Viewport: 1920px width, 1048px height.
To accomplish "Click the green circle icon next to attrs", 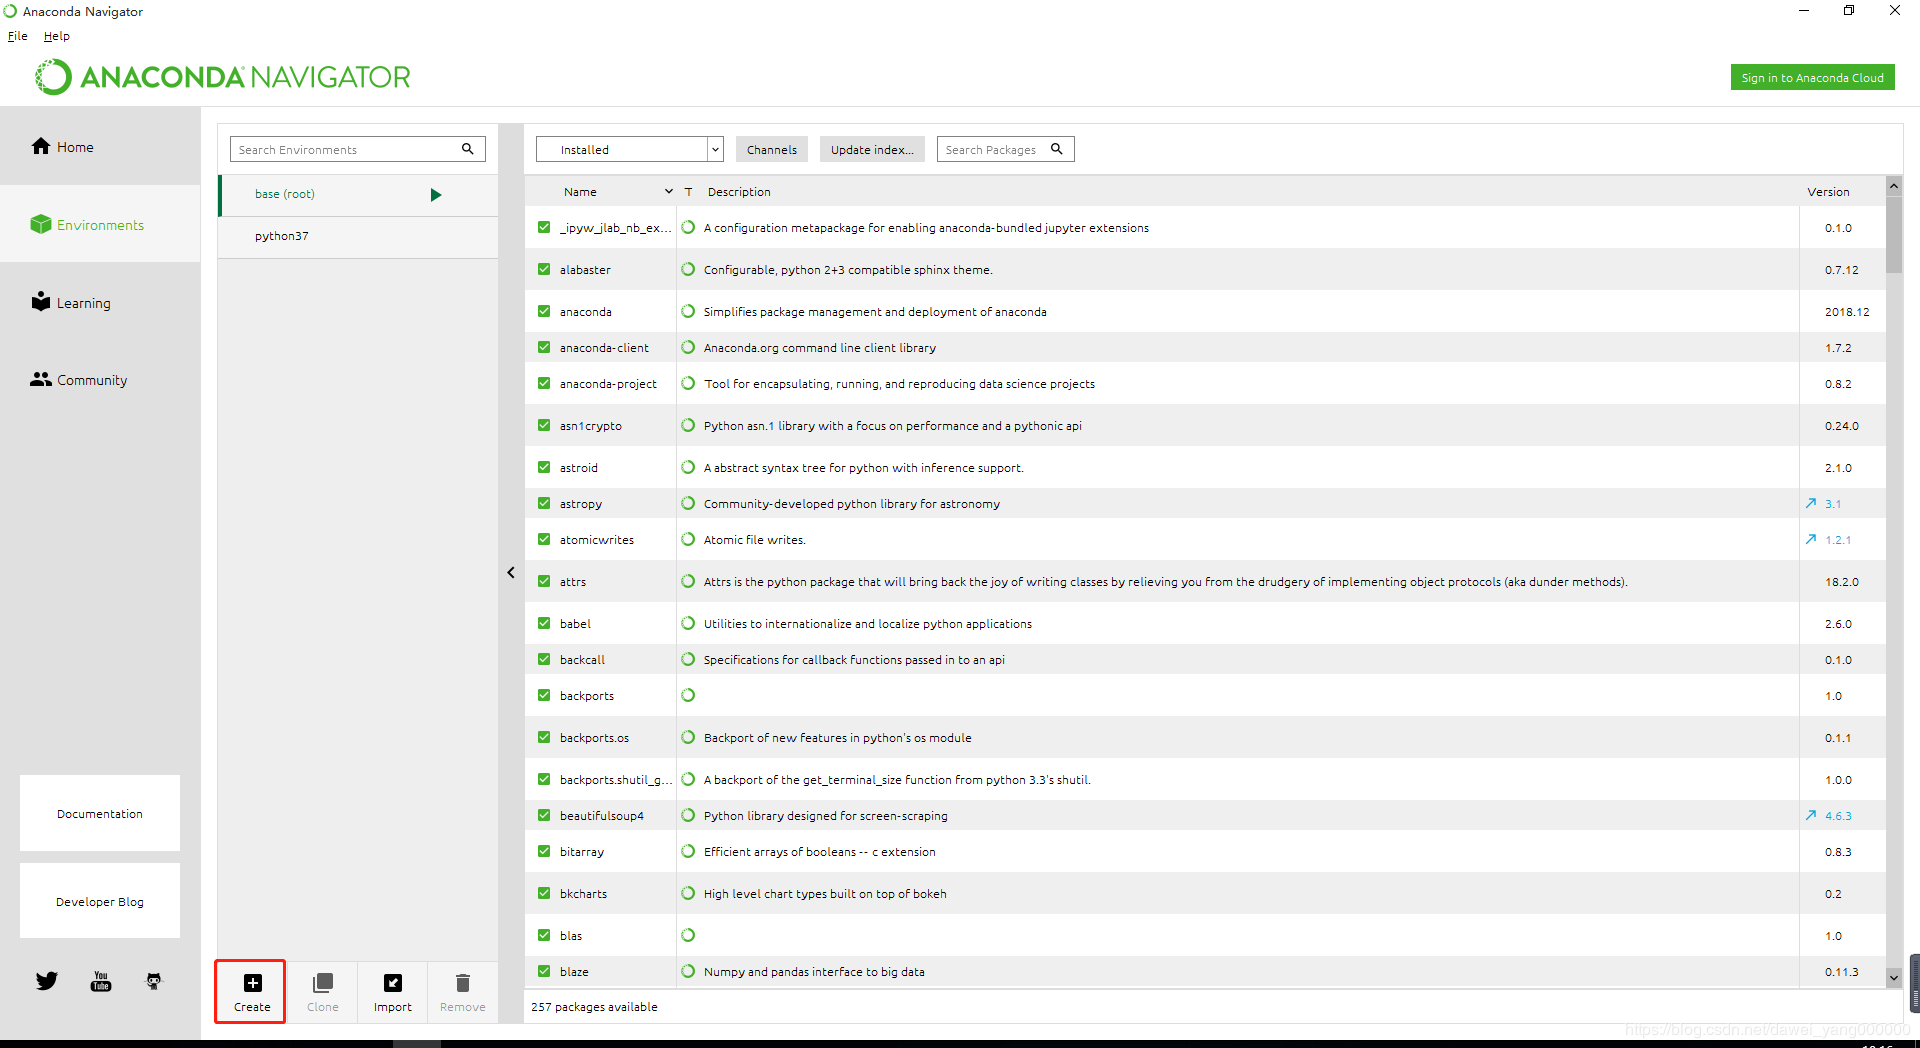I will (688, 581).
